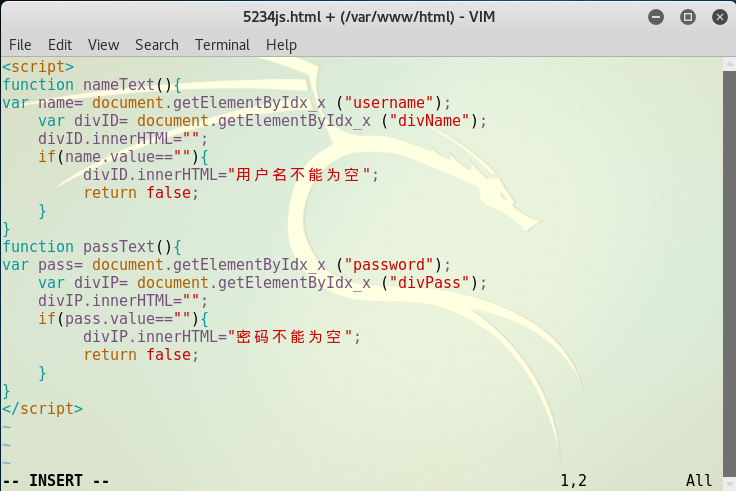Image resolution: width=736 pixels, height=491 pixels.
Task: Open the Edit menu
Action: [x=60, y=45]
